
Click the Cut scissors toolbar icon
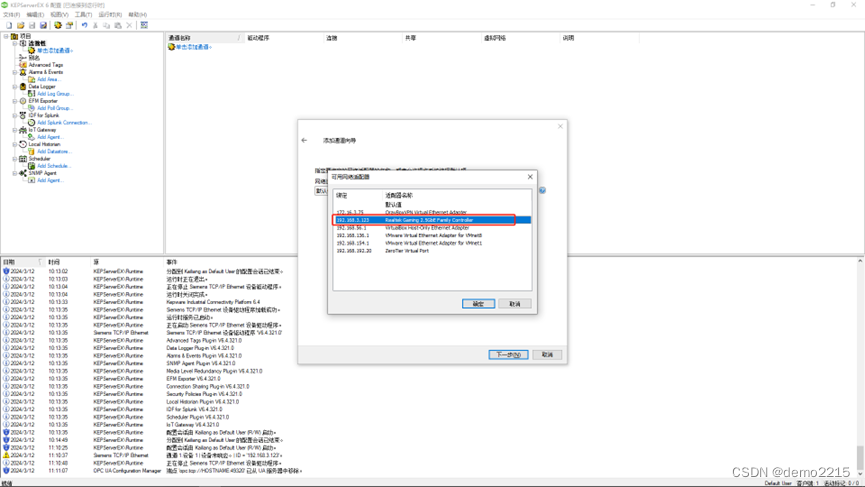(95, 25)
